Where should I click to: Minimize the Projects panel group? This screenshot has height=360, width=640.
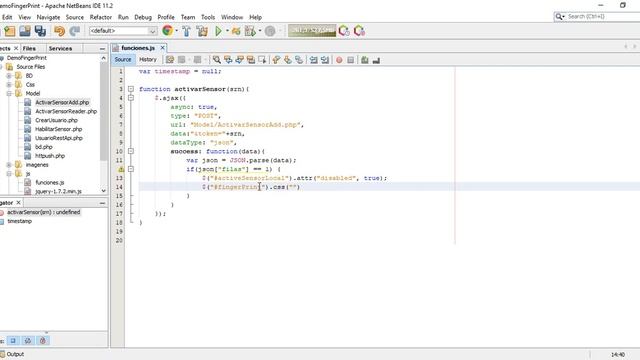pos(102,49)
